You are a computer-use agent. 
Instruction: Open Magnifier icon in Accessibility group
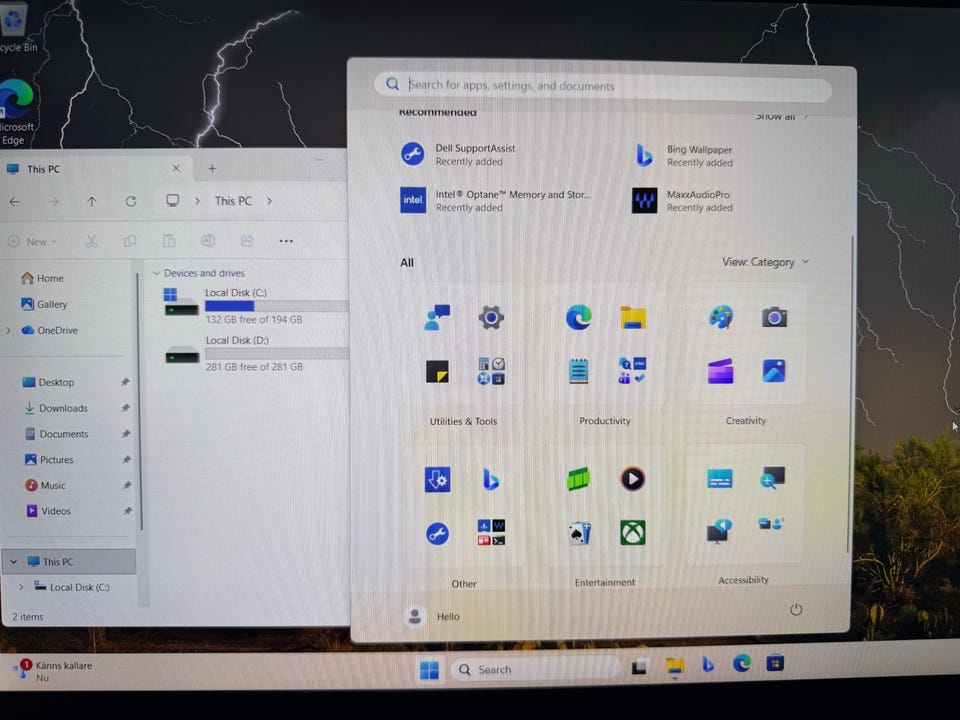[773, 478]
